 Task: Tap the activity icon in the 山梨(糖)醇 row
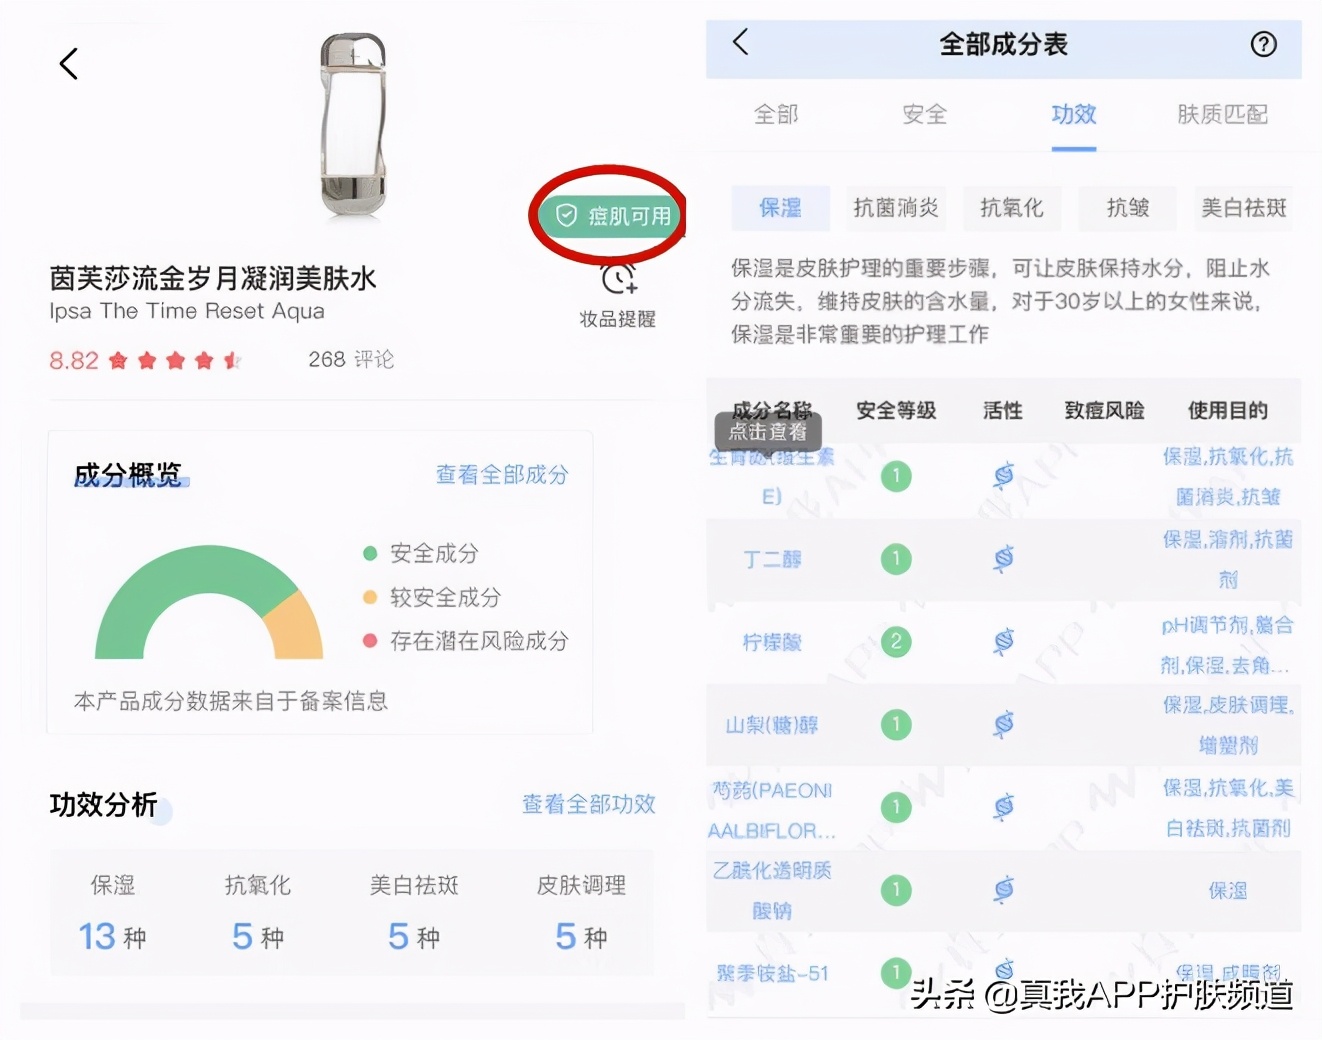(x=1004, y=724)
